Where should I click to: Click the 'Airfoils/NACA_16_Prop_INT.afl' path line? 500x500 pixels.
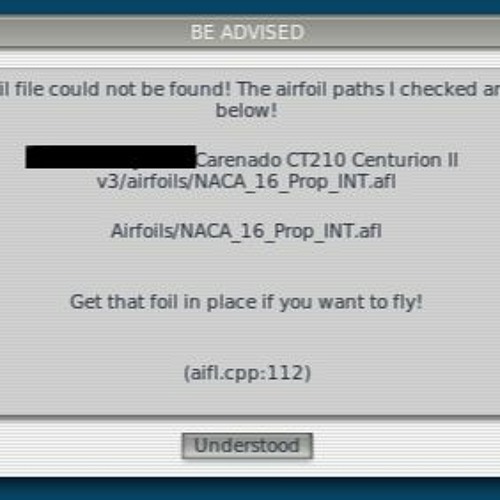point(246,231)
